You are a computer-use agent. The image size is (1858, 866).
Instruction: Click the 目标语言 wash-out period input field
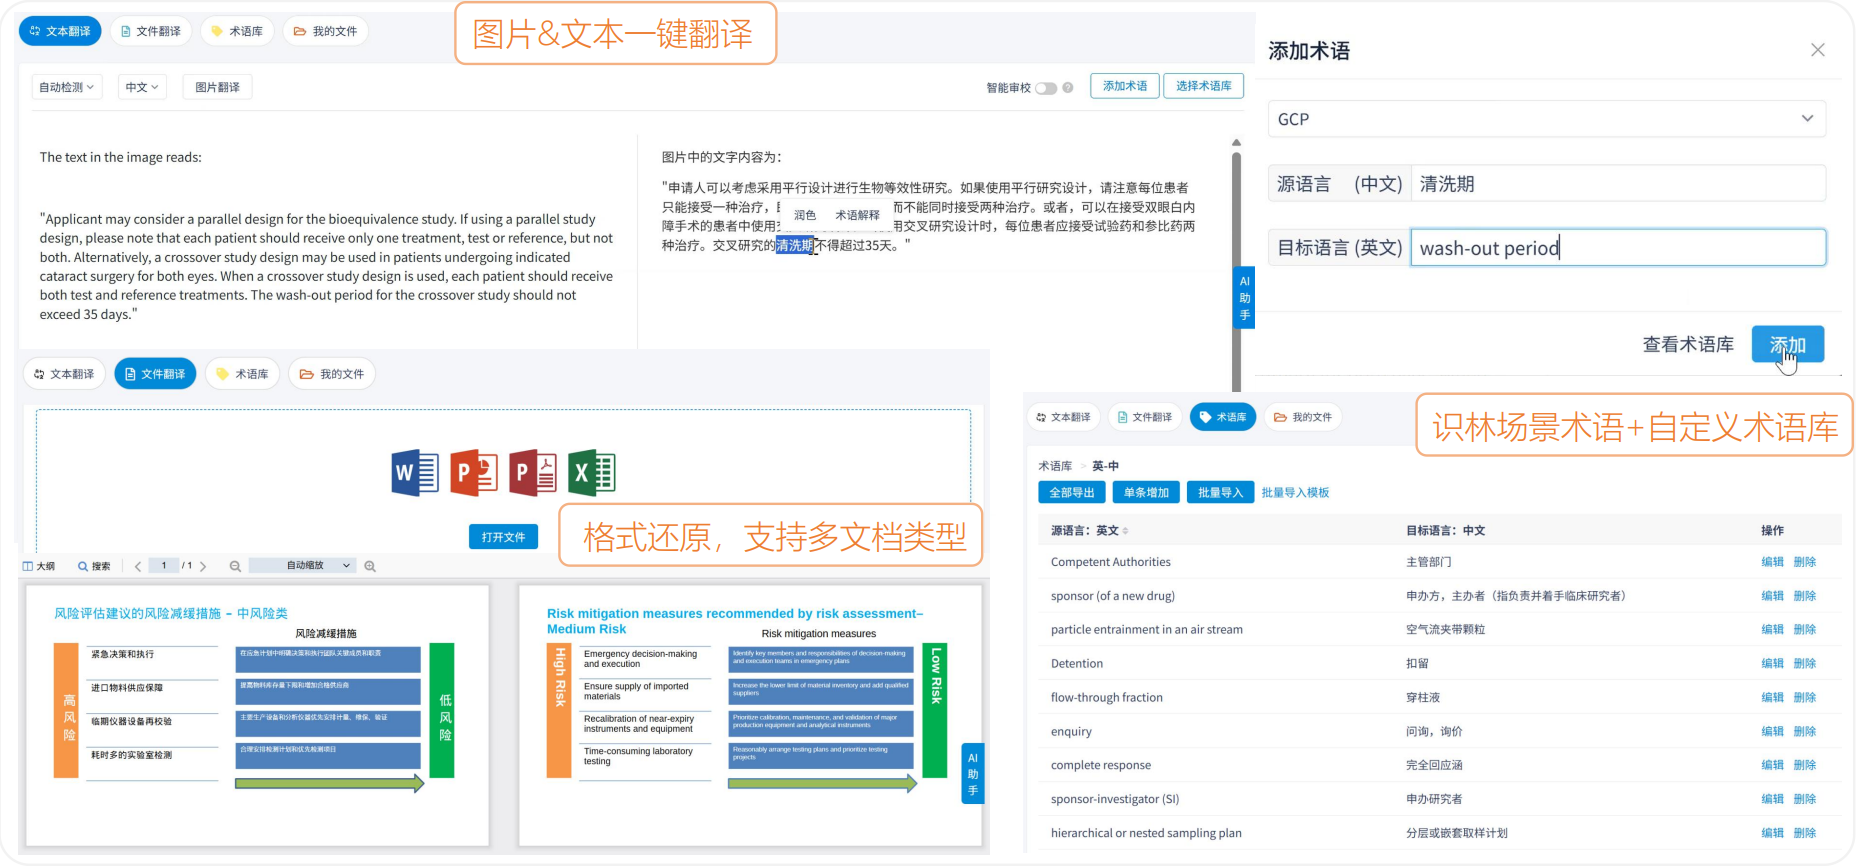click(x=1617, y=248)
